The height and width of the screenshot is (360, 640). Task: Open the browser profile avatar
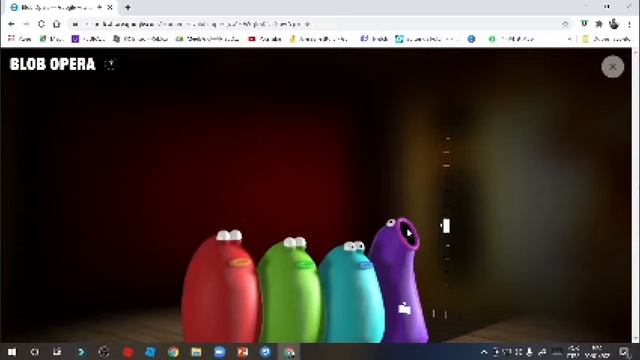pyautogui.click(x=614, y=24)
